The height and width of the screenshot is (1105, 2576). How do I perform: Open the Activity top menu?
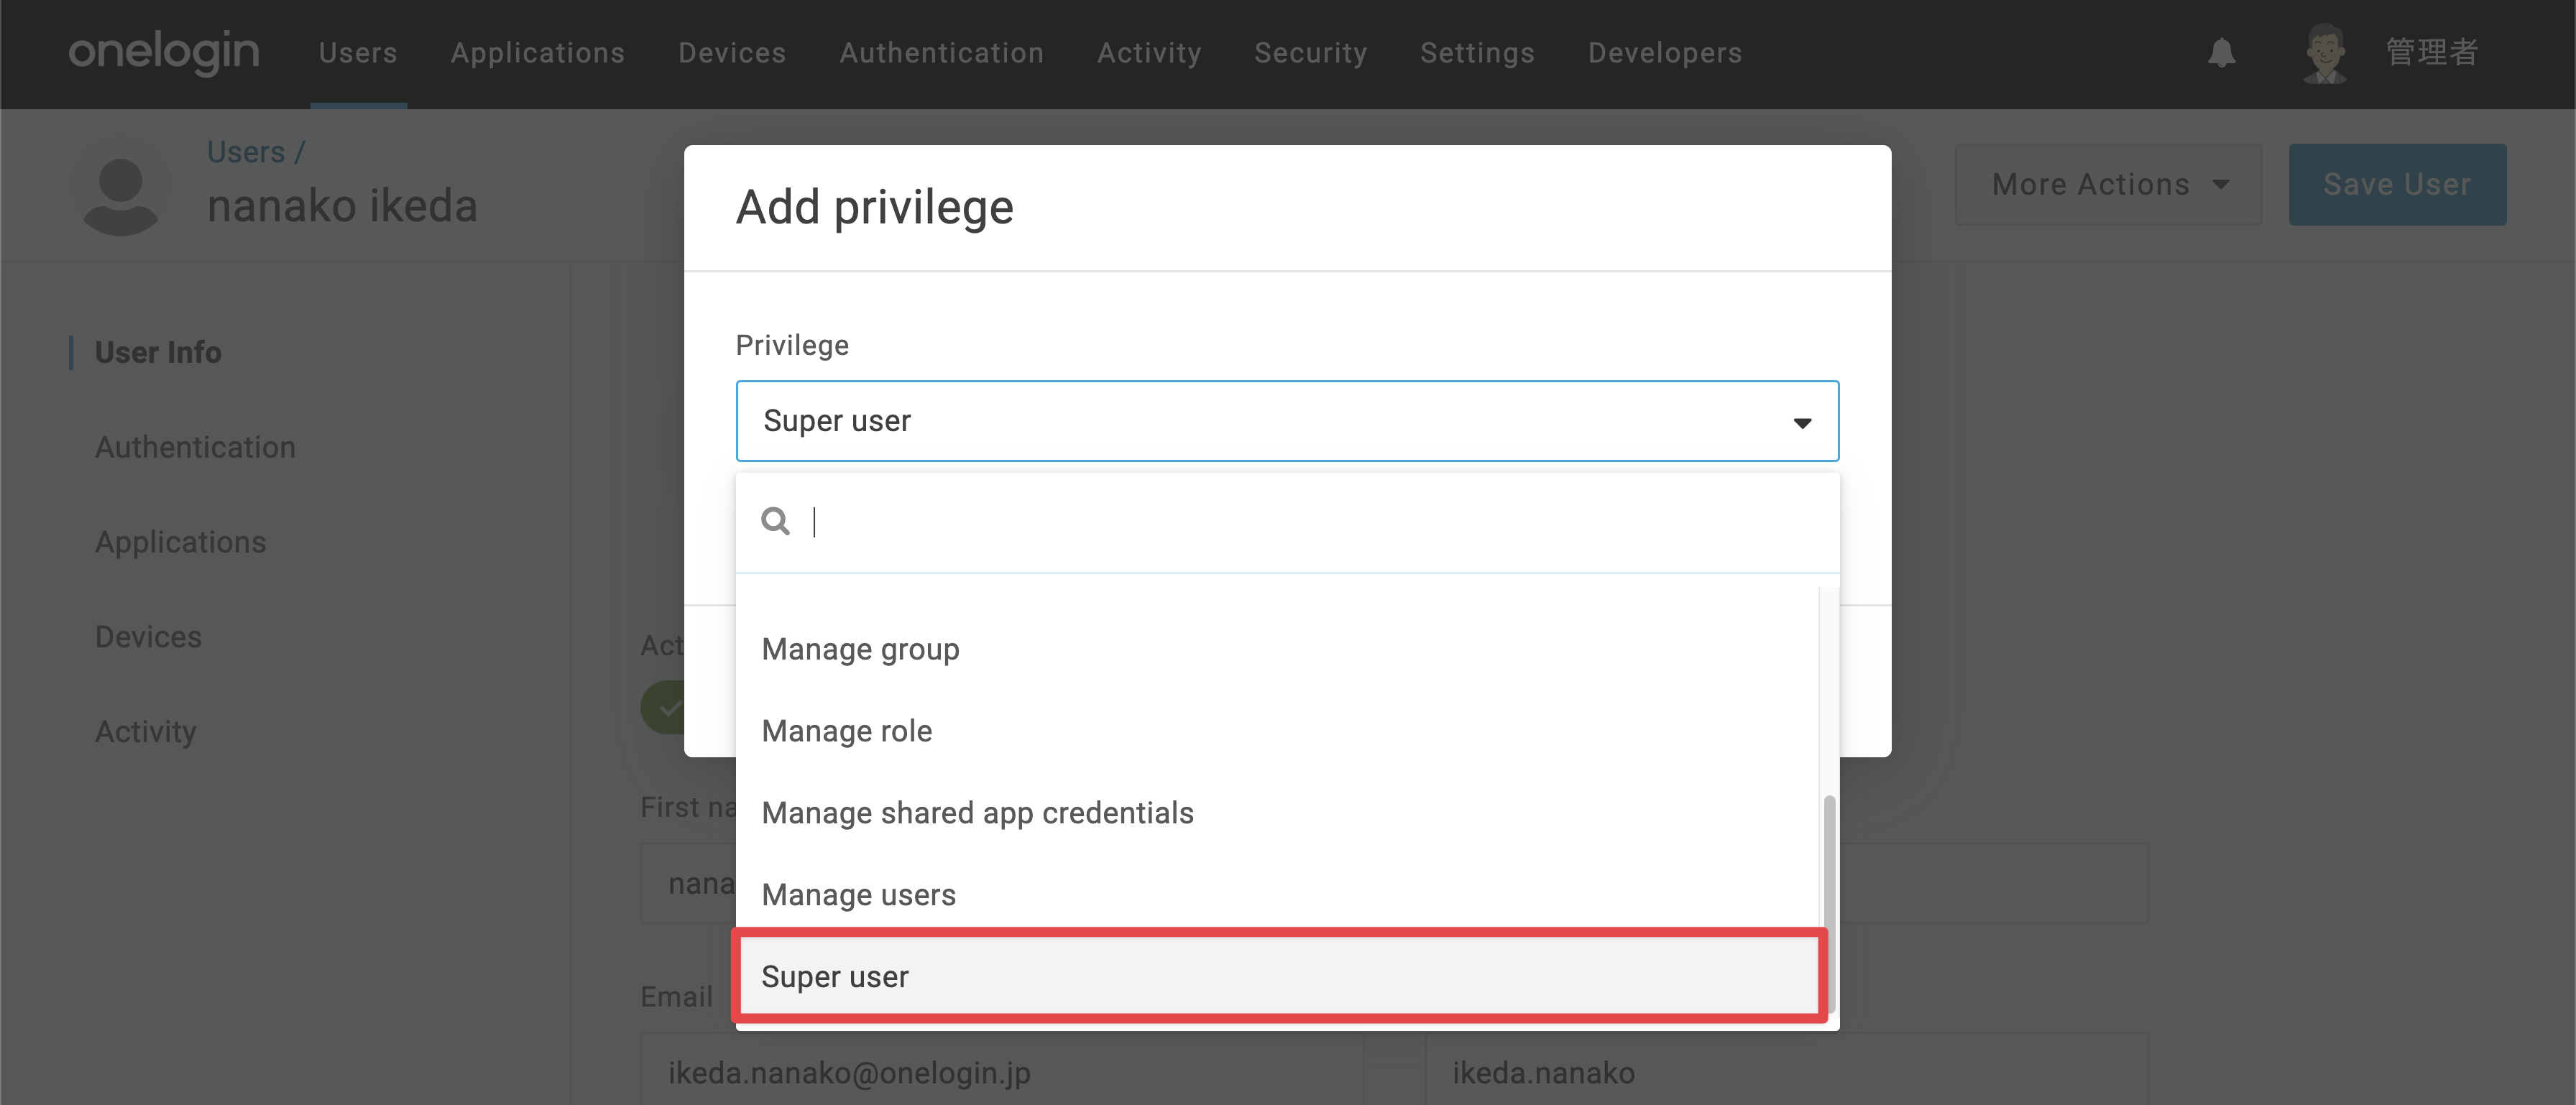click(1149, 52)
